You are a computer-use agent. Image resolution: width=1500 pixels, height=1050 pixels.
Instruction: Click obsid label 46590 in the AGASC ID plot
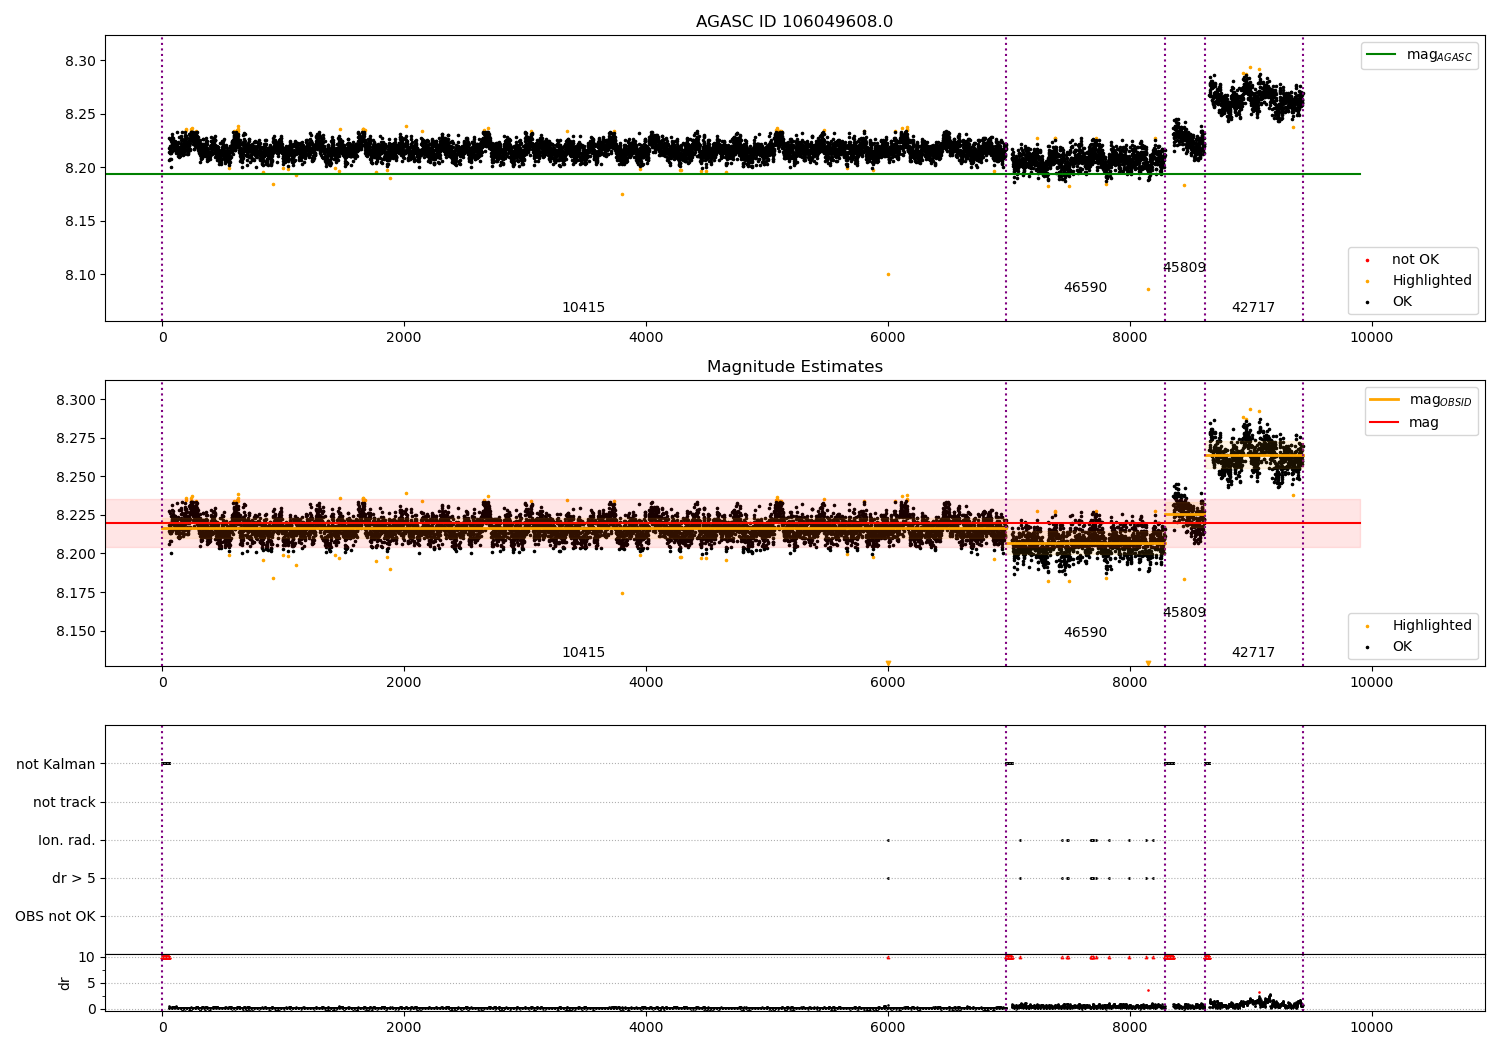pyautogui.click(x=1085, y=288)
